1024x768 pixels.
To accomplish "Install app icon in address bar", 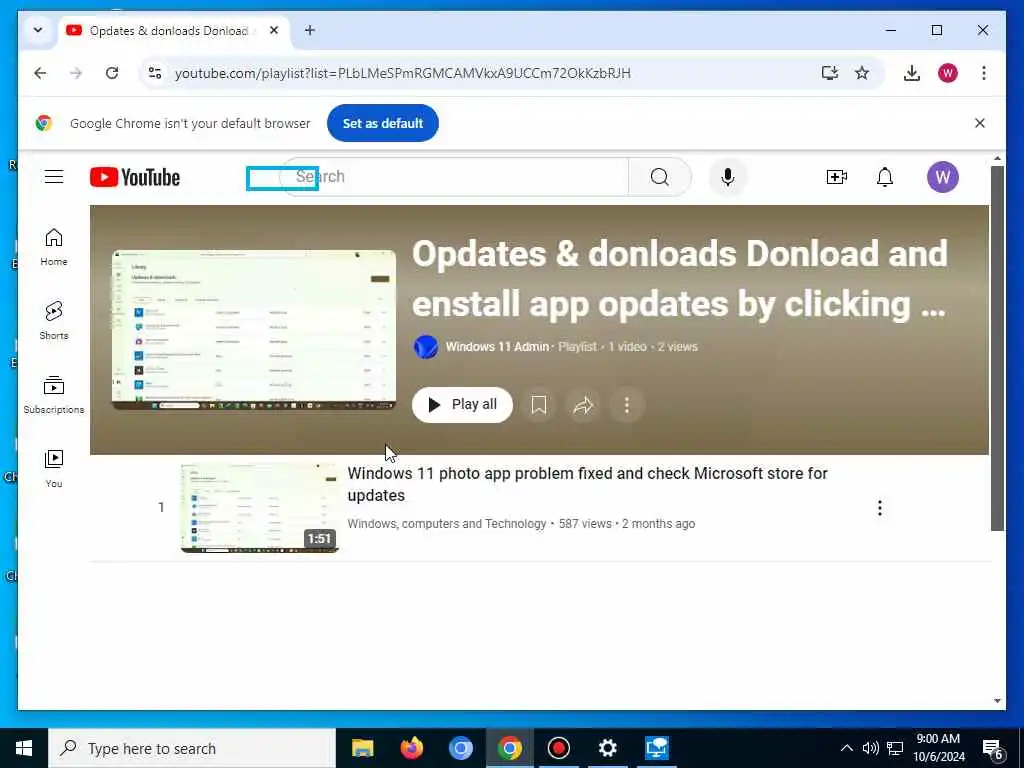I will [829, 73].
